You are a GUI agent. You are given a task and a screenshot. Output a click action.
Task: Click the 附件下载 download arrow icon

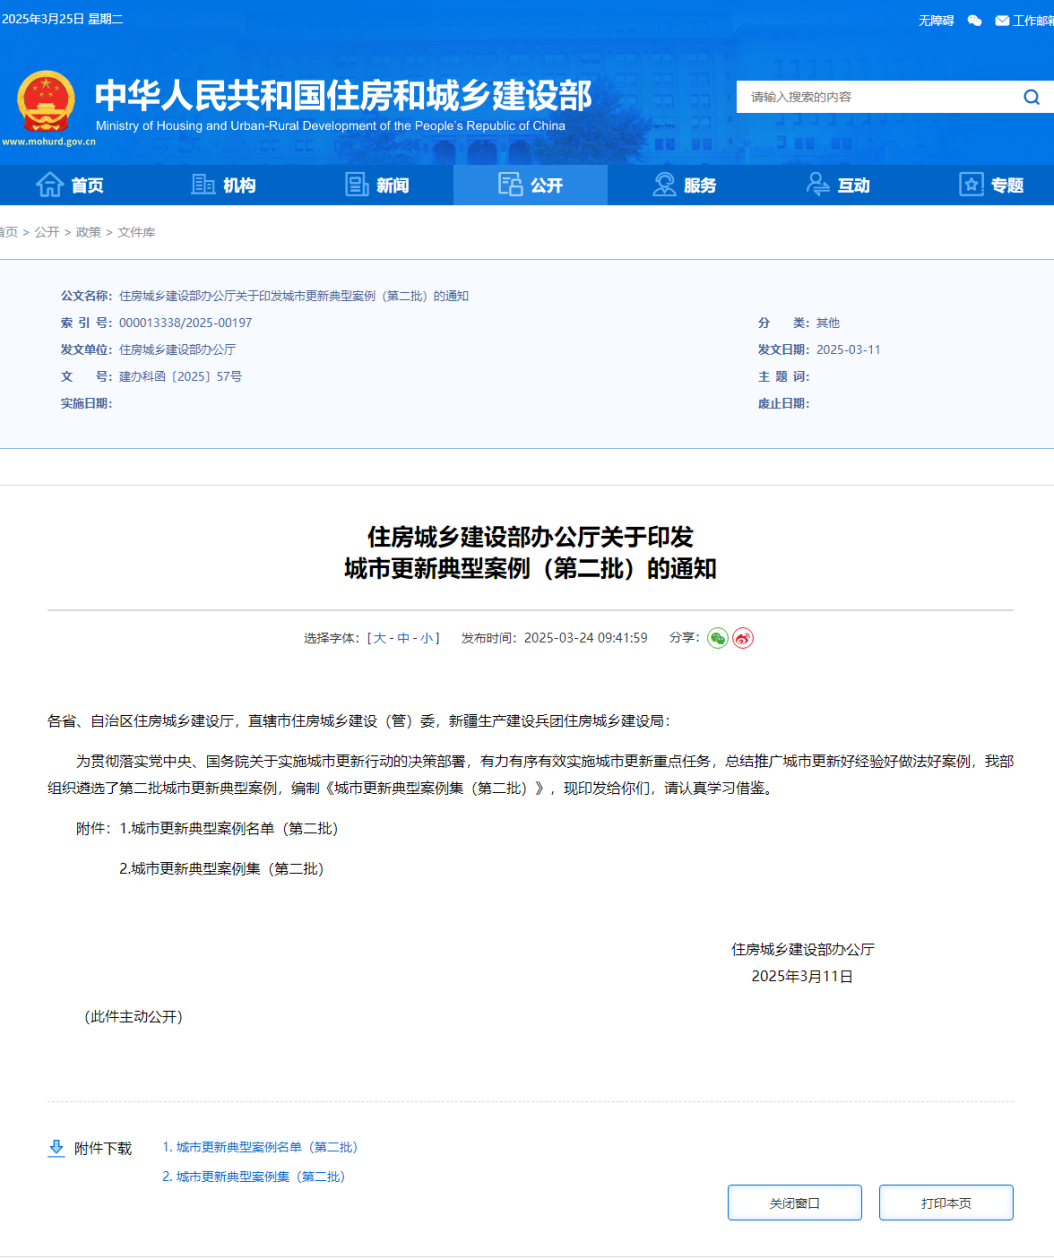click(57, 1148)
